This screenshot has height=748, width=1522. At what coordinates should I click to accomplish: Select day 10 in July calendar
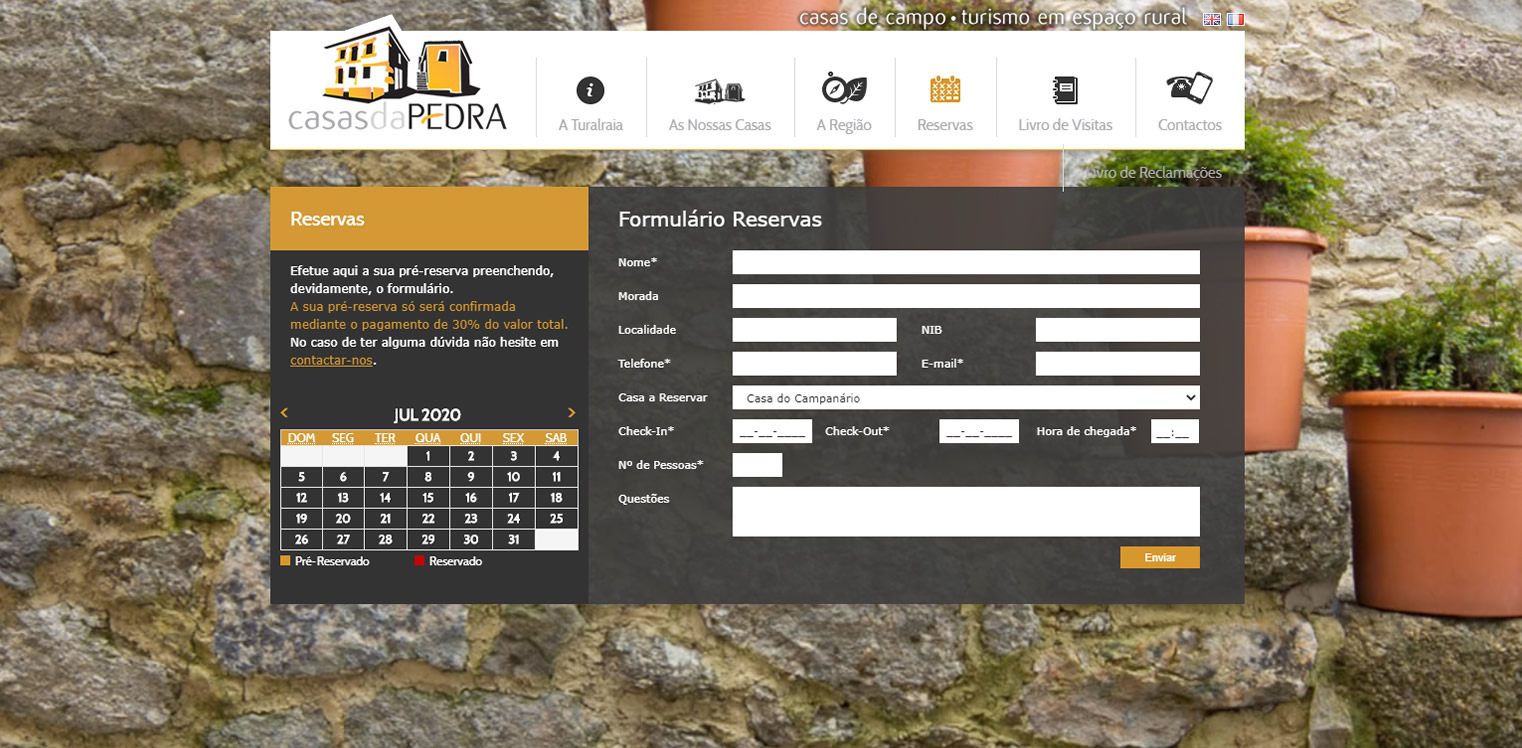tap(514, 477)
